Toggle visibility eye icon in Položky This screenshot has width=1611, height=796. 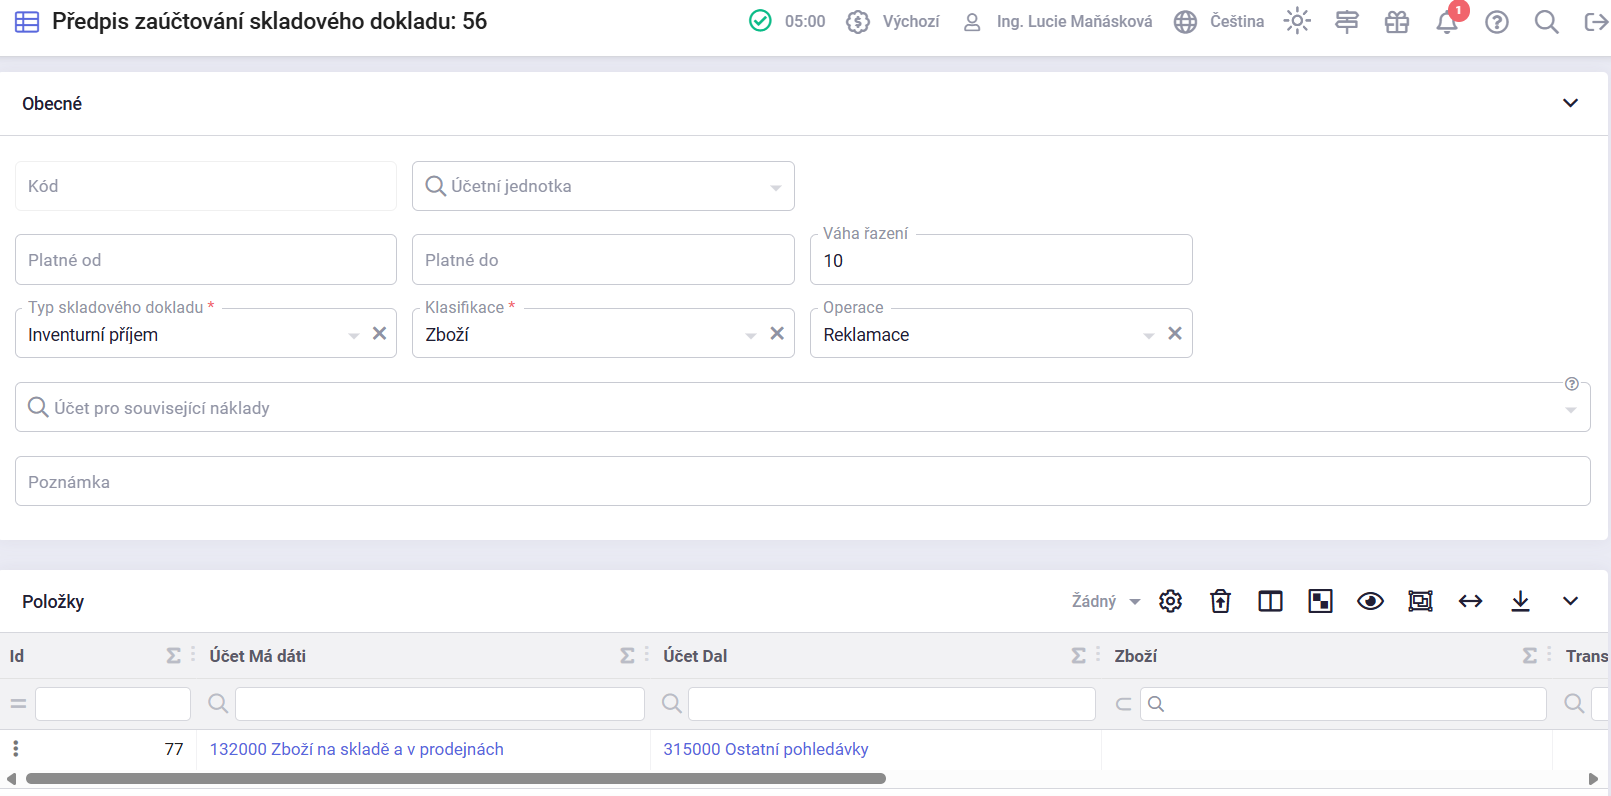coord(1370,601)
